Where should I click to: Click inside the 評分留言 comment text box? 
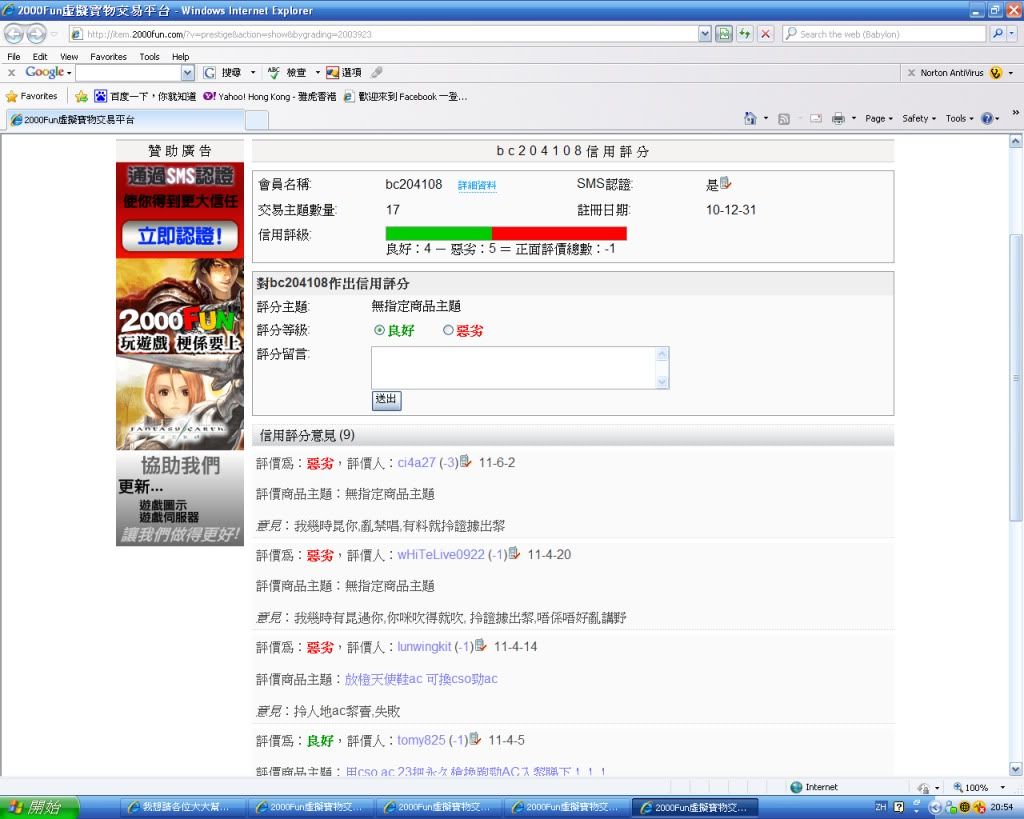(512, 367)
